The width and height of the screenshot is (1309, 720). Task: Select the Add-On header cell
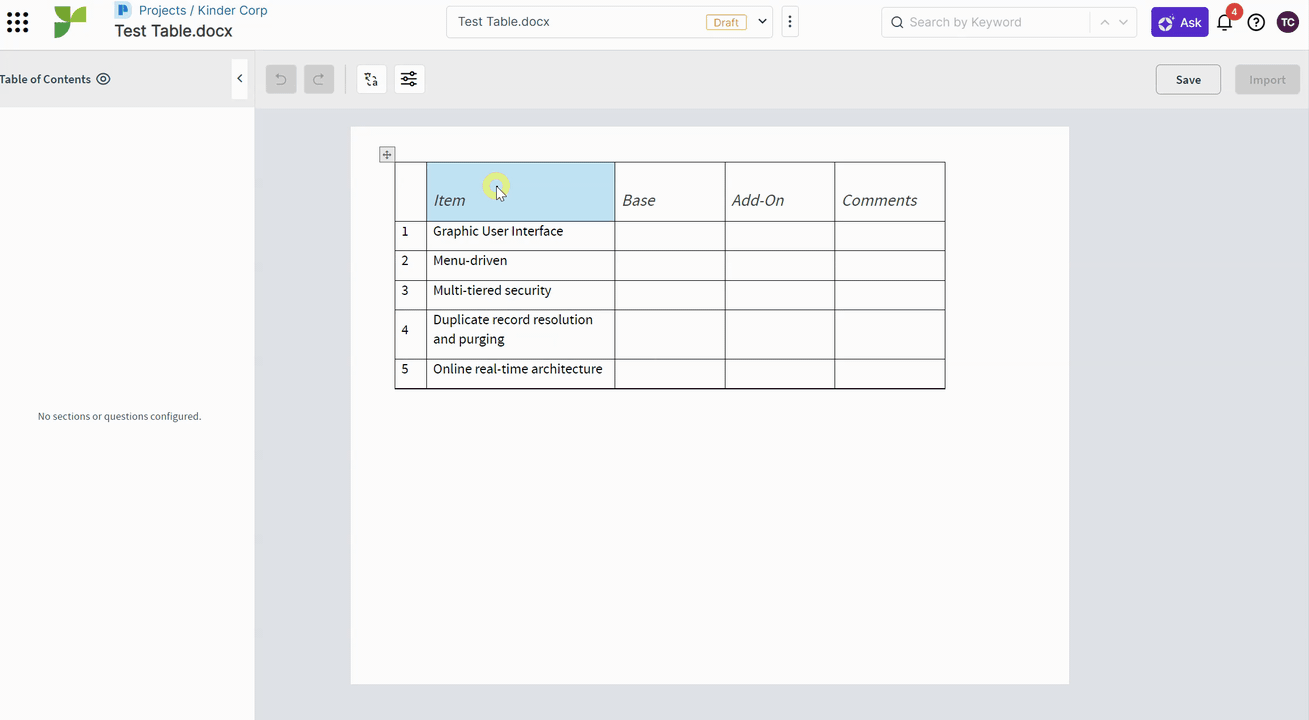(780, 192)
